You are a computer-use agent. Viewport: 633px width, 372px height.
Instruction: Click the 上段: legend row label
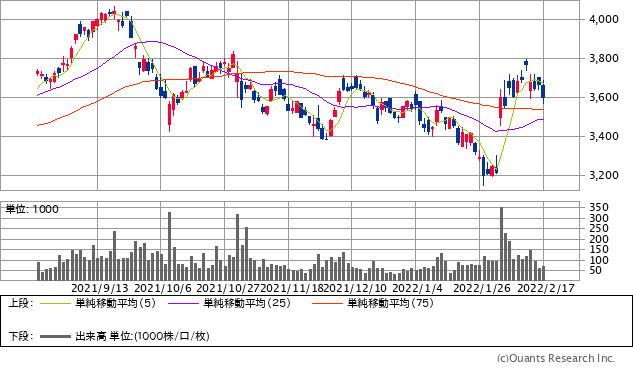click(21, 303)
